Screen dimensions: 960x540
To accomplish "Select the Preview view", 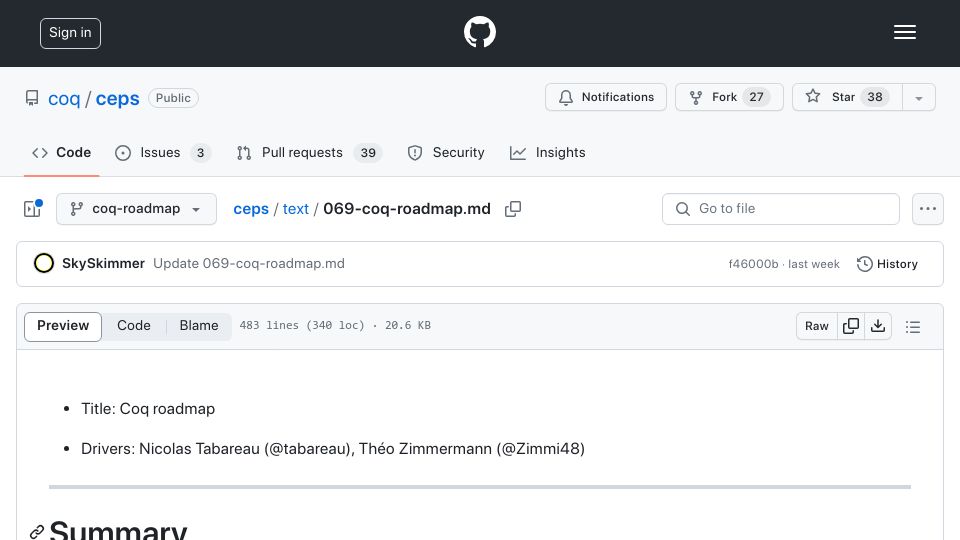I will click(x=63, y=326).
